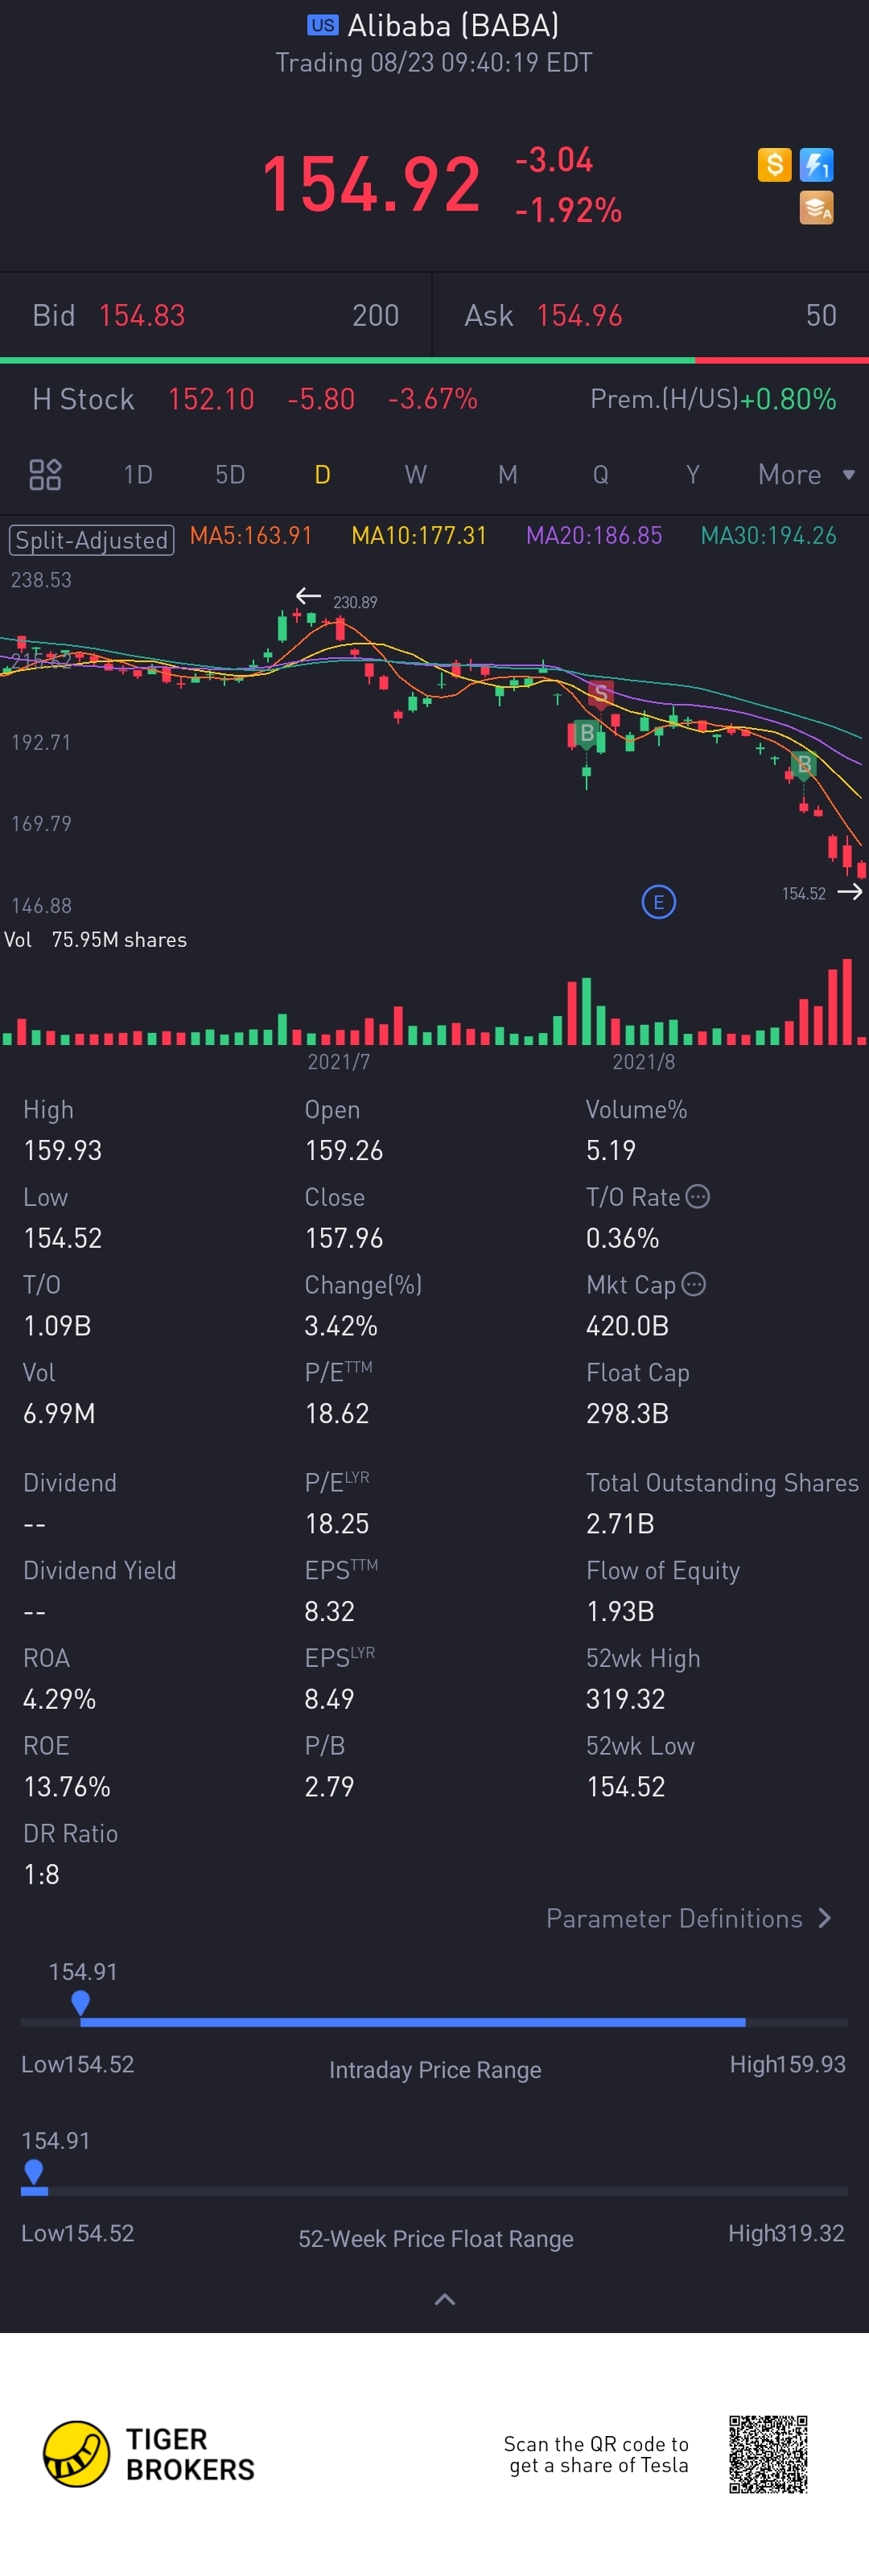Open the chart layout grid icon
The height and width of the screenshot is (2576, 869).
tap(45, 474)
